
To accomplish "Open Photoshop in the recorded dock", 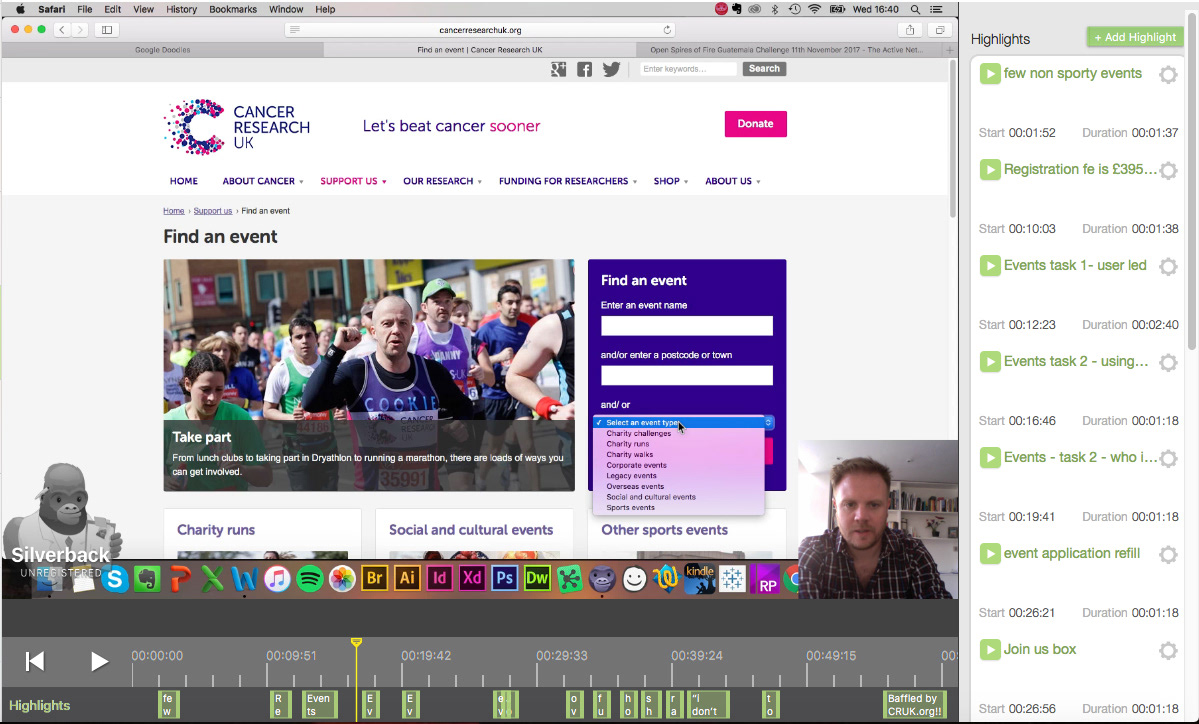I will tap(505, 579).
